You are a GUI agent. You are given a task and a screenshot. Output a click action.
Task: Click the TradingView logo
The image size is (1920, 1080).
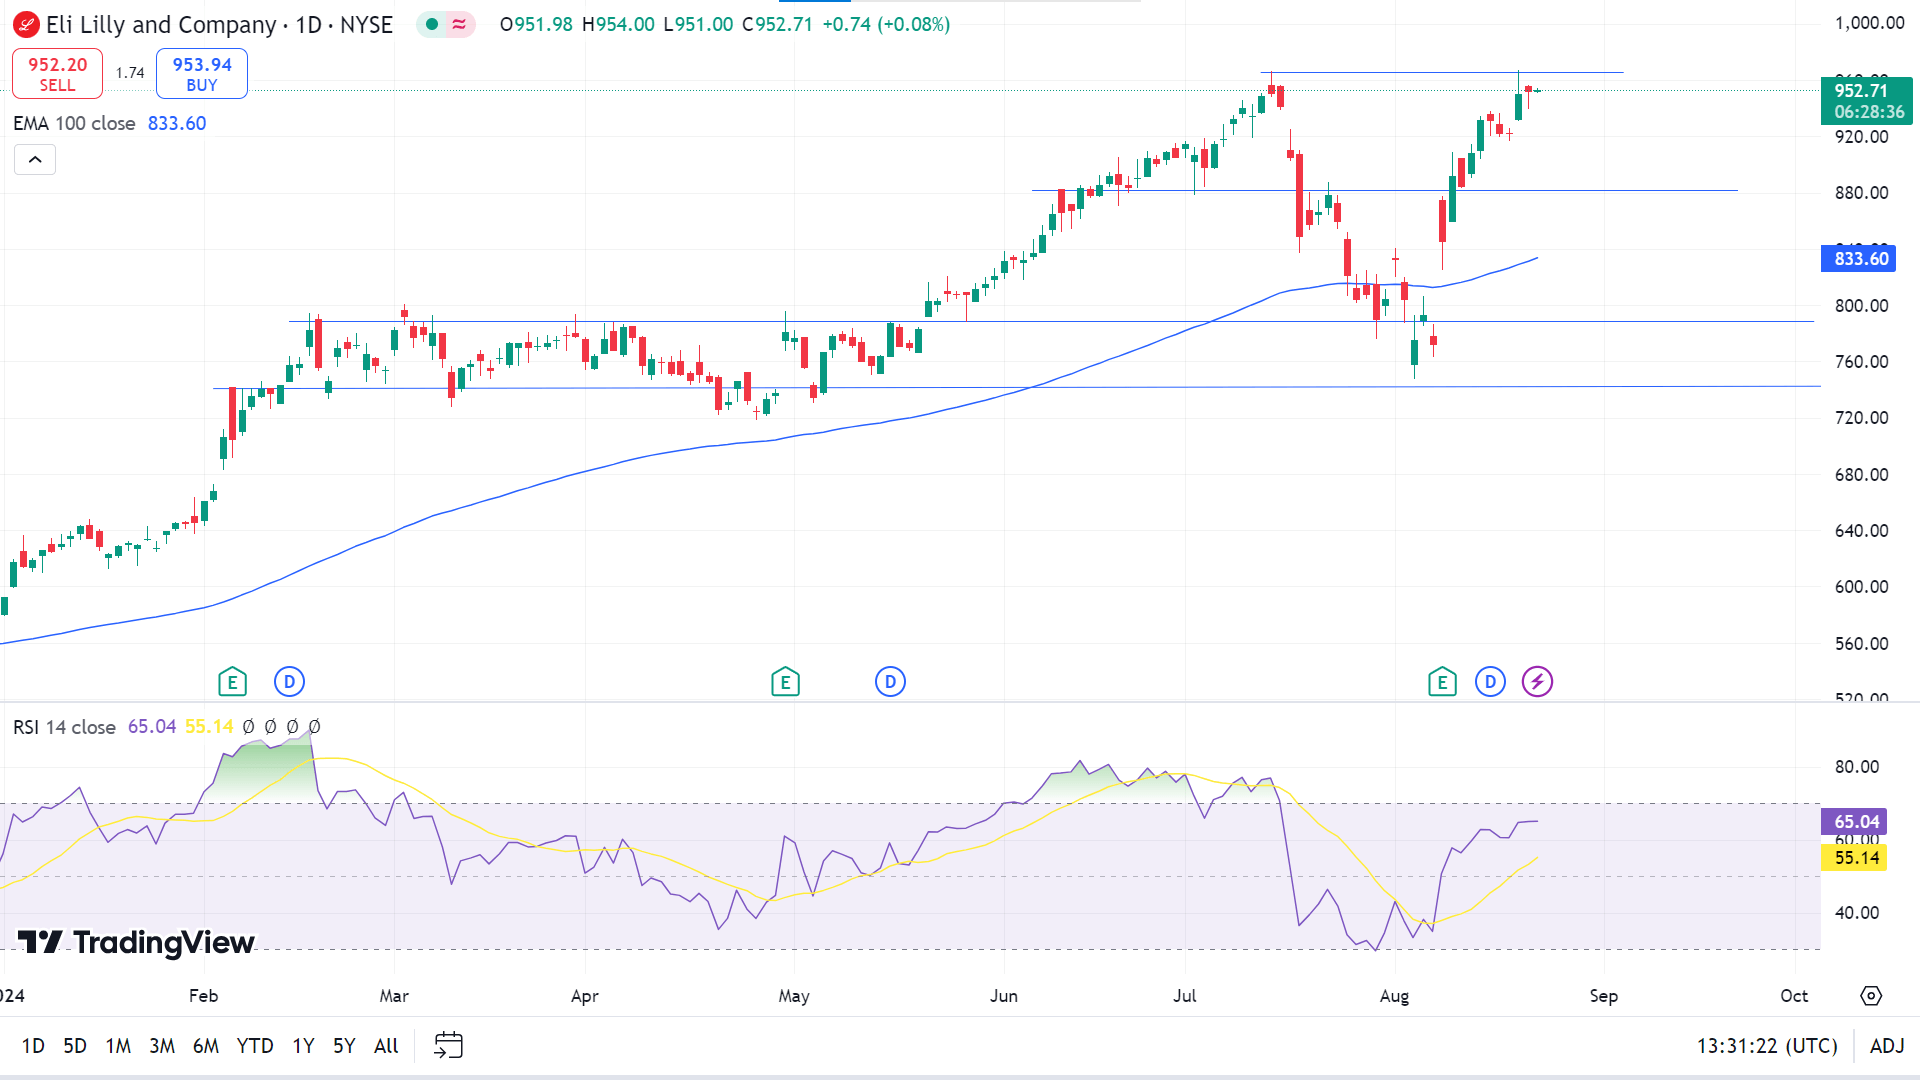pyautogui.click(x=136, y=942)
